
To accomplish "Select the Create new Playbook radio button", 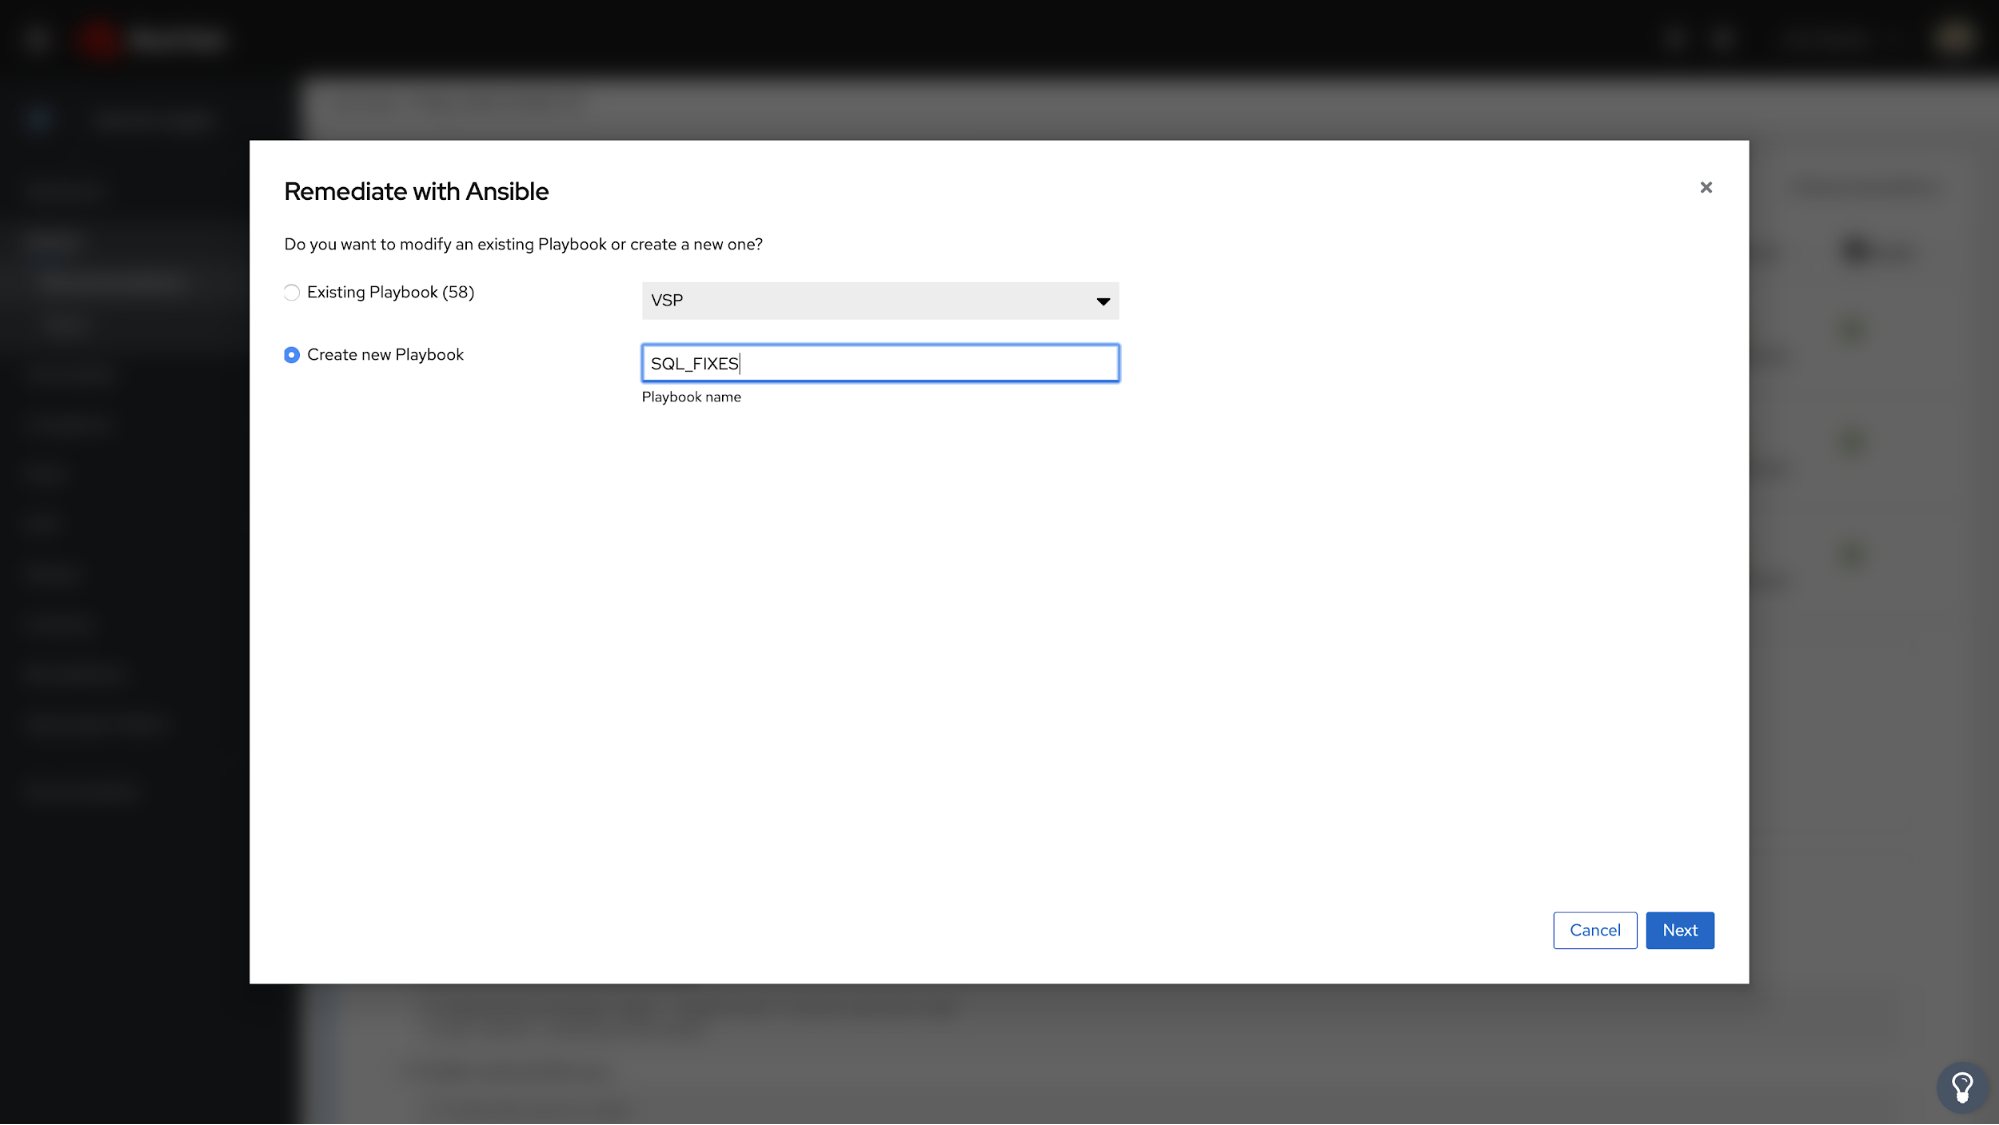I will click(x=292, y=355).
